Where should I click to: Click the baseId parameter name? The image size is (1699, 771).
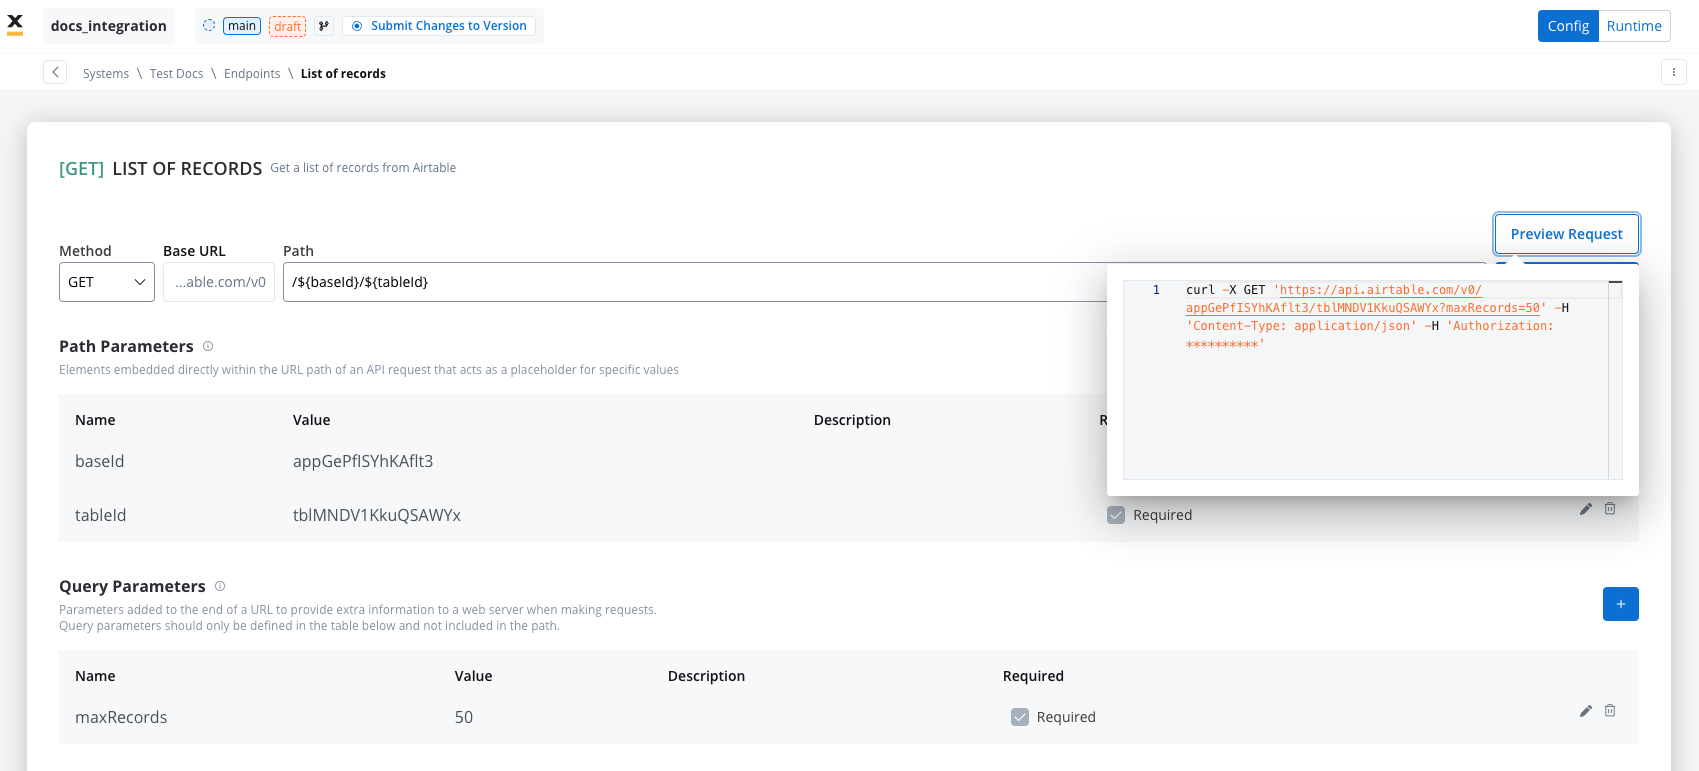[x=100, y=461]
